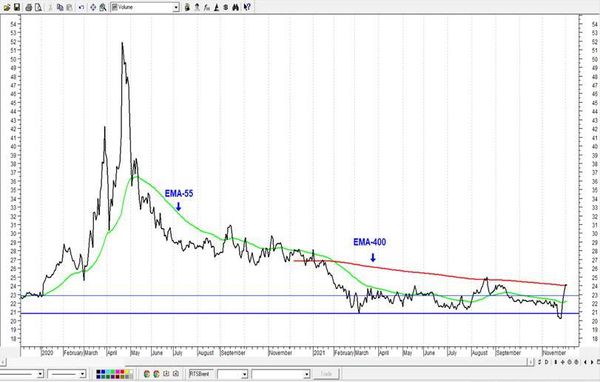Click the lock icon beside the Volume dropdown
Screen dimensions: 600x382
pyautogui.click(x=187, y=7)
